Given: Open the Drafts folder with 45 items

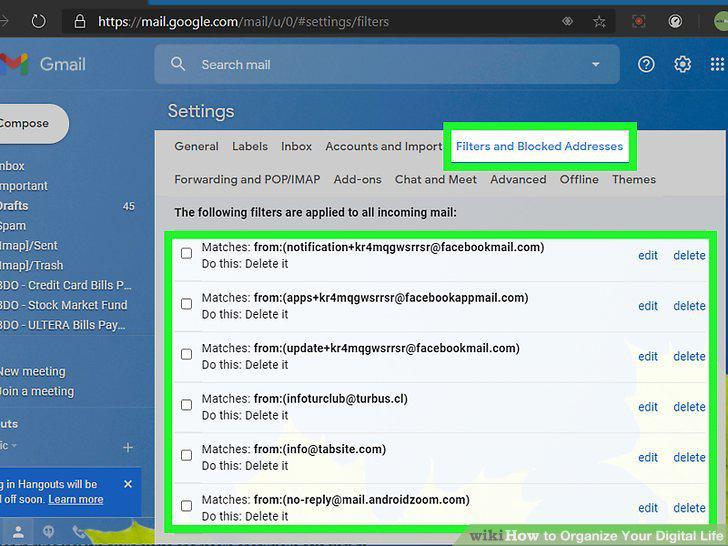Looking at the screenshot, I should [67, 206].
